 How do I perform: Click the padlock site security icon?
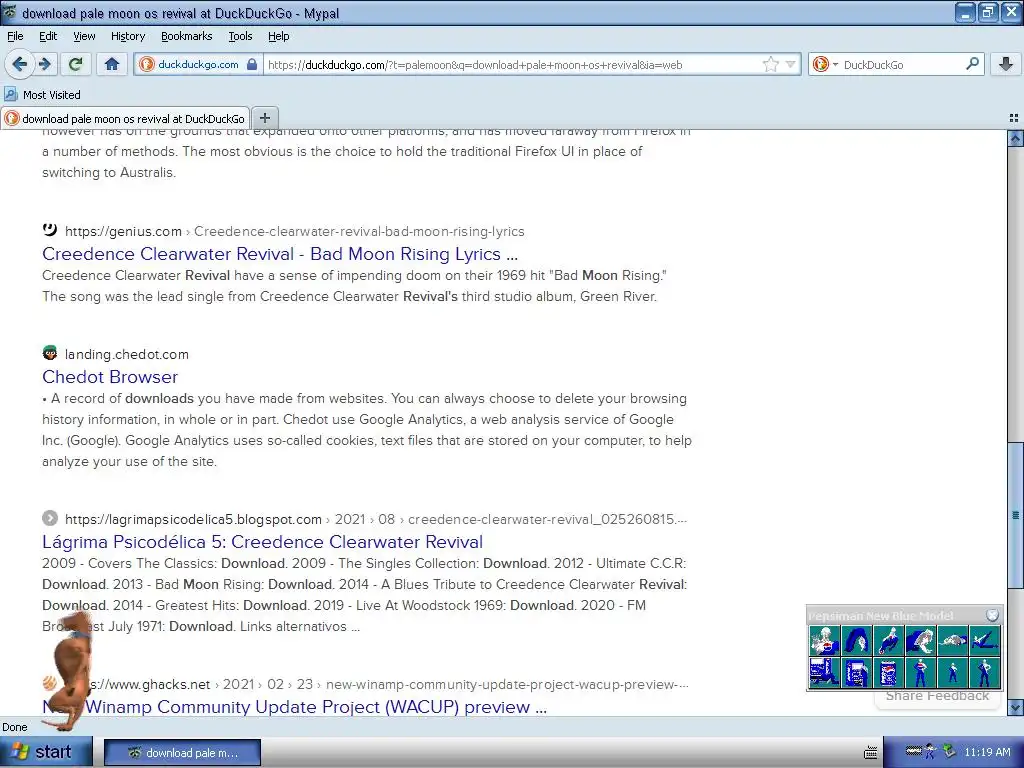click(x=252, y=64)
